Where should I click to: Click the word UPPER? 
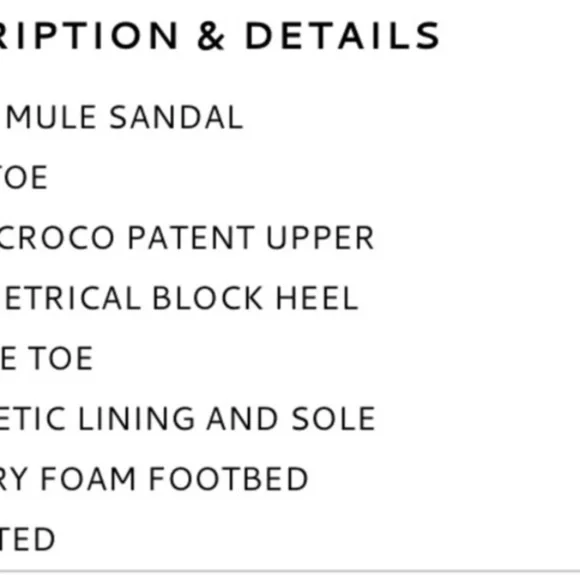320,237
